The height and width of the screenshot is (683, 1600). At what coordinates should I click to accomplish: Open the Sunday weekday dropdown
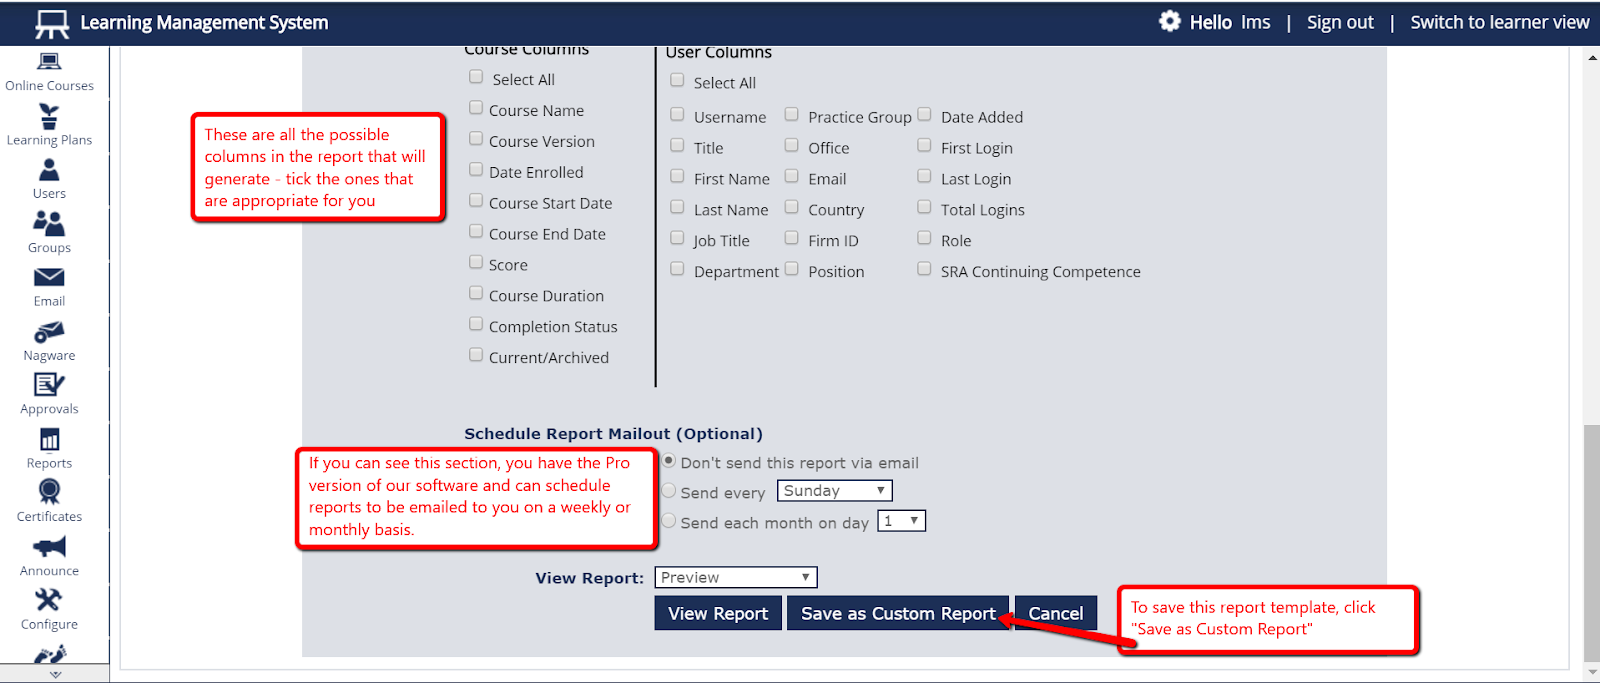point(834,491)
